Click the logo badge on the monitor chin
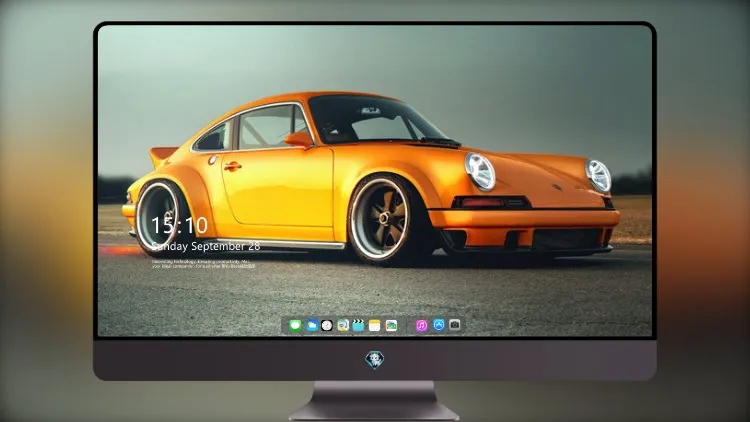This screenshot has width=750, height=422. point(375,359)
